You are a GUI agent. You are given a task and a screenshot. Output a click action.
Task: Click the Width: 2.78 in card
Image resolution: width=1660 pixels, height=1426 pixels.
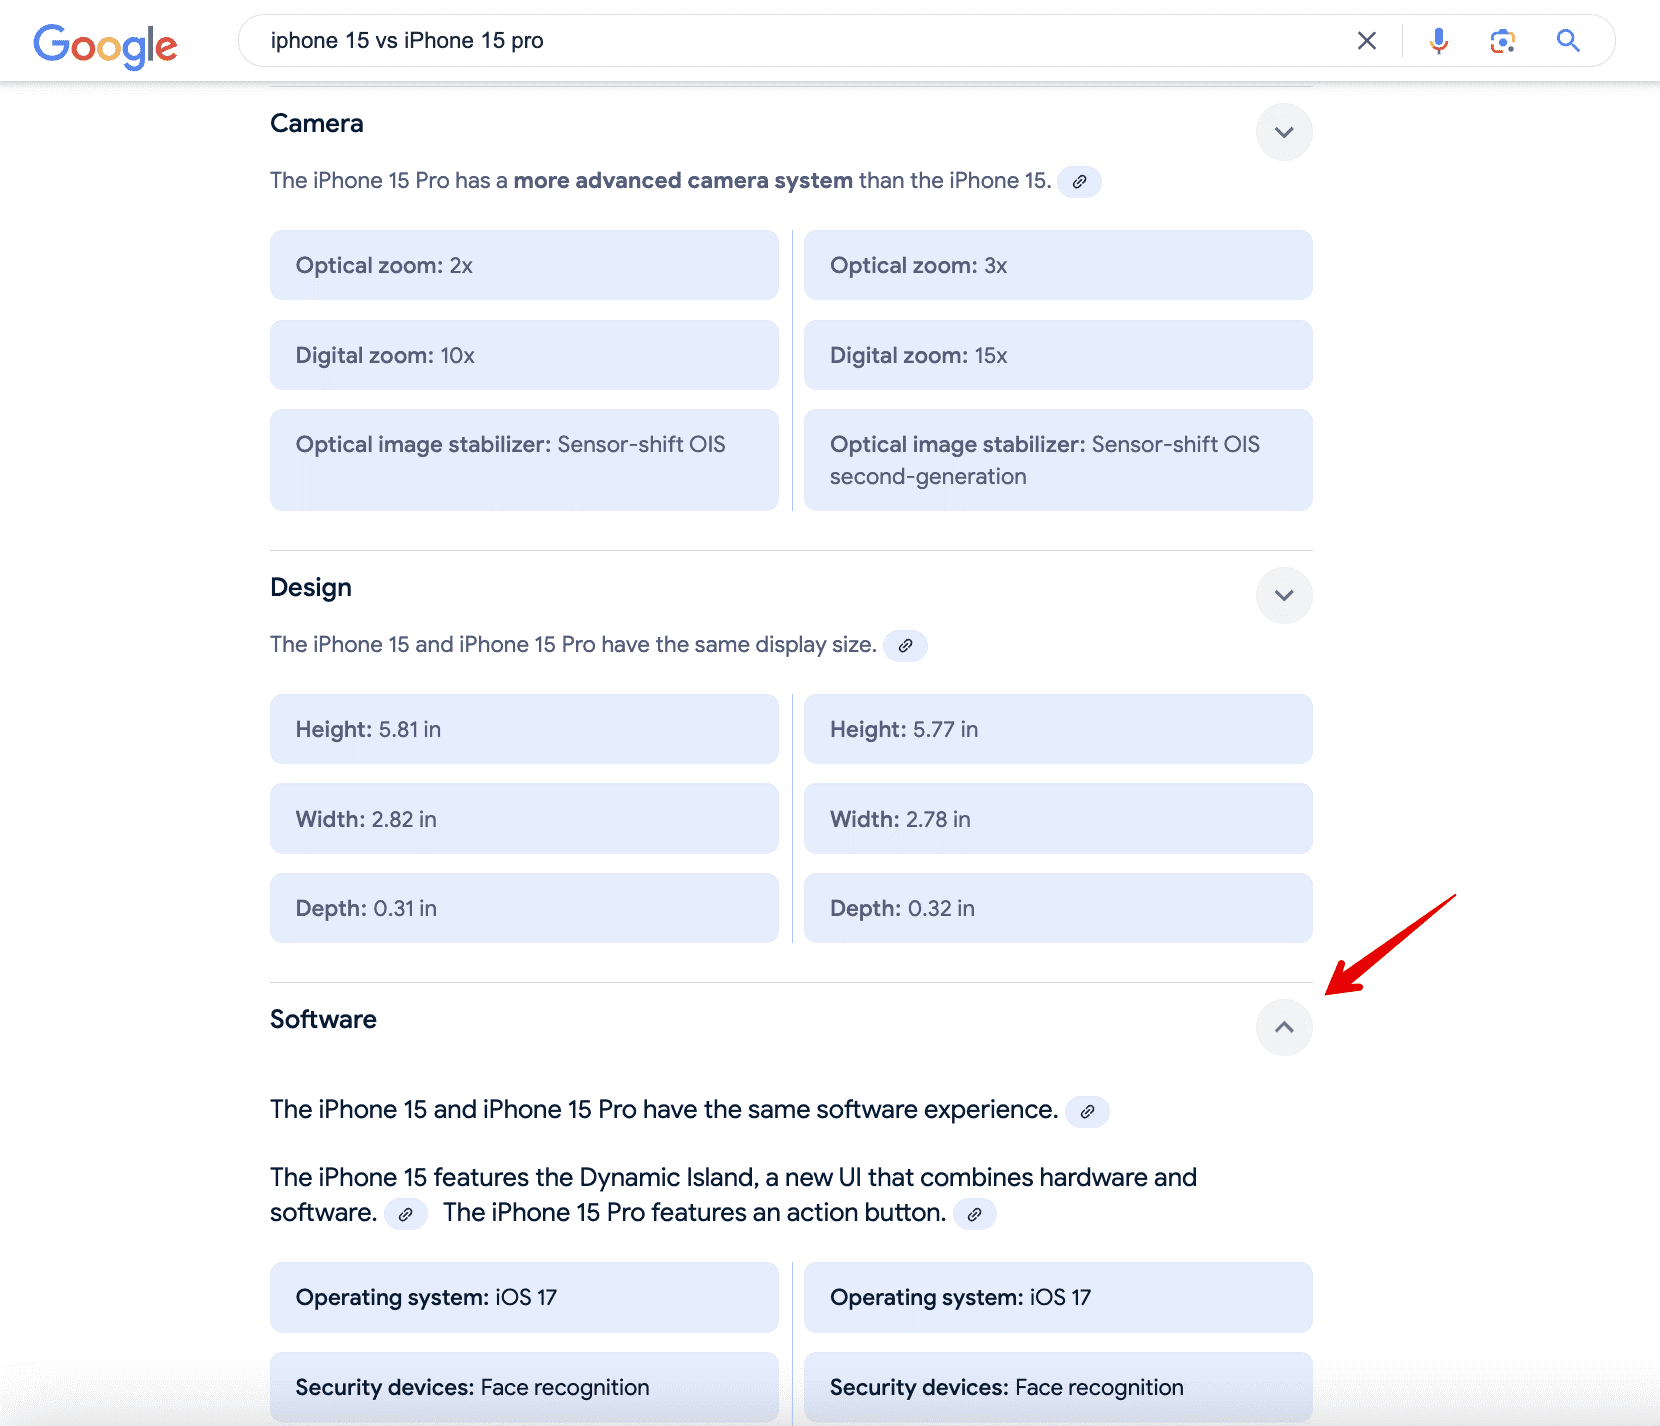(1058, 819)
